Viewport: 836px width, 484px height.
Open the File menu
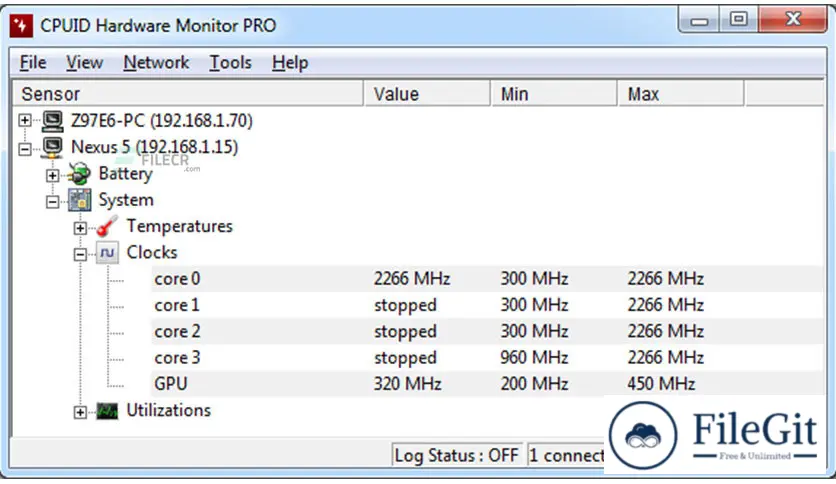33,63
